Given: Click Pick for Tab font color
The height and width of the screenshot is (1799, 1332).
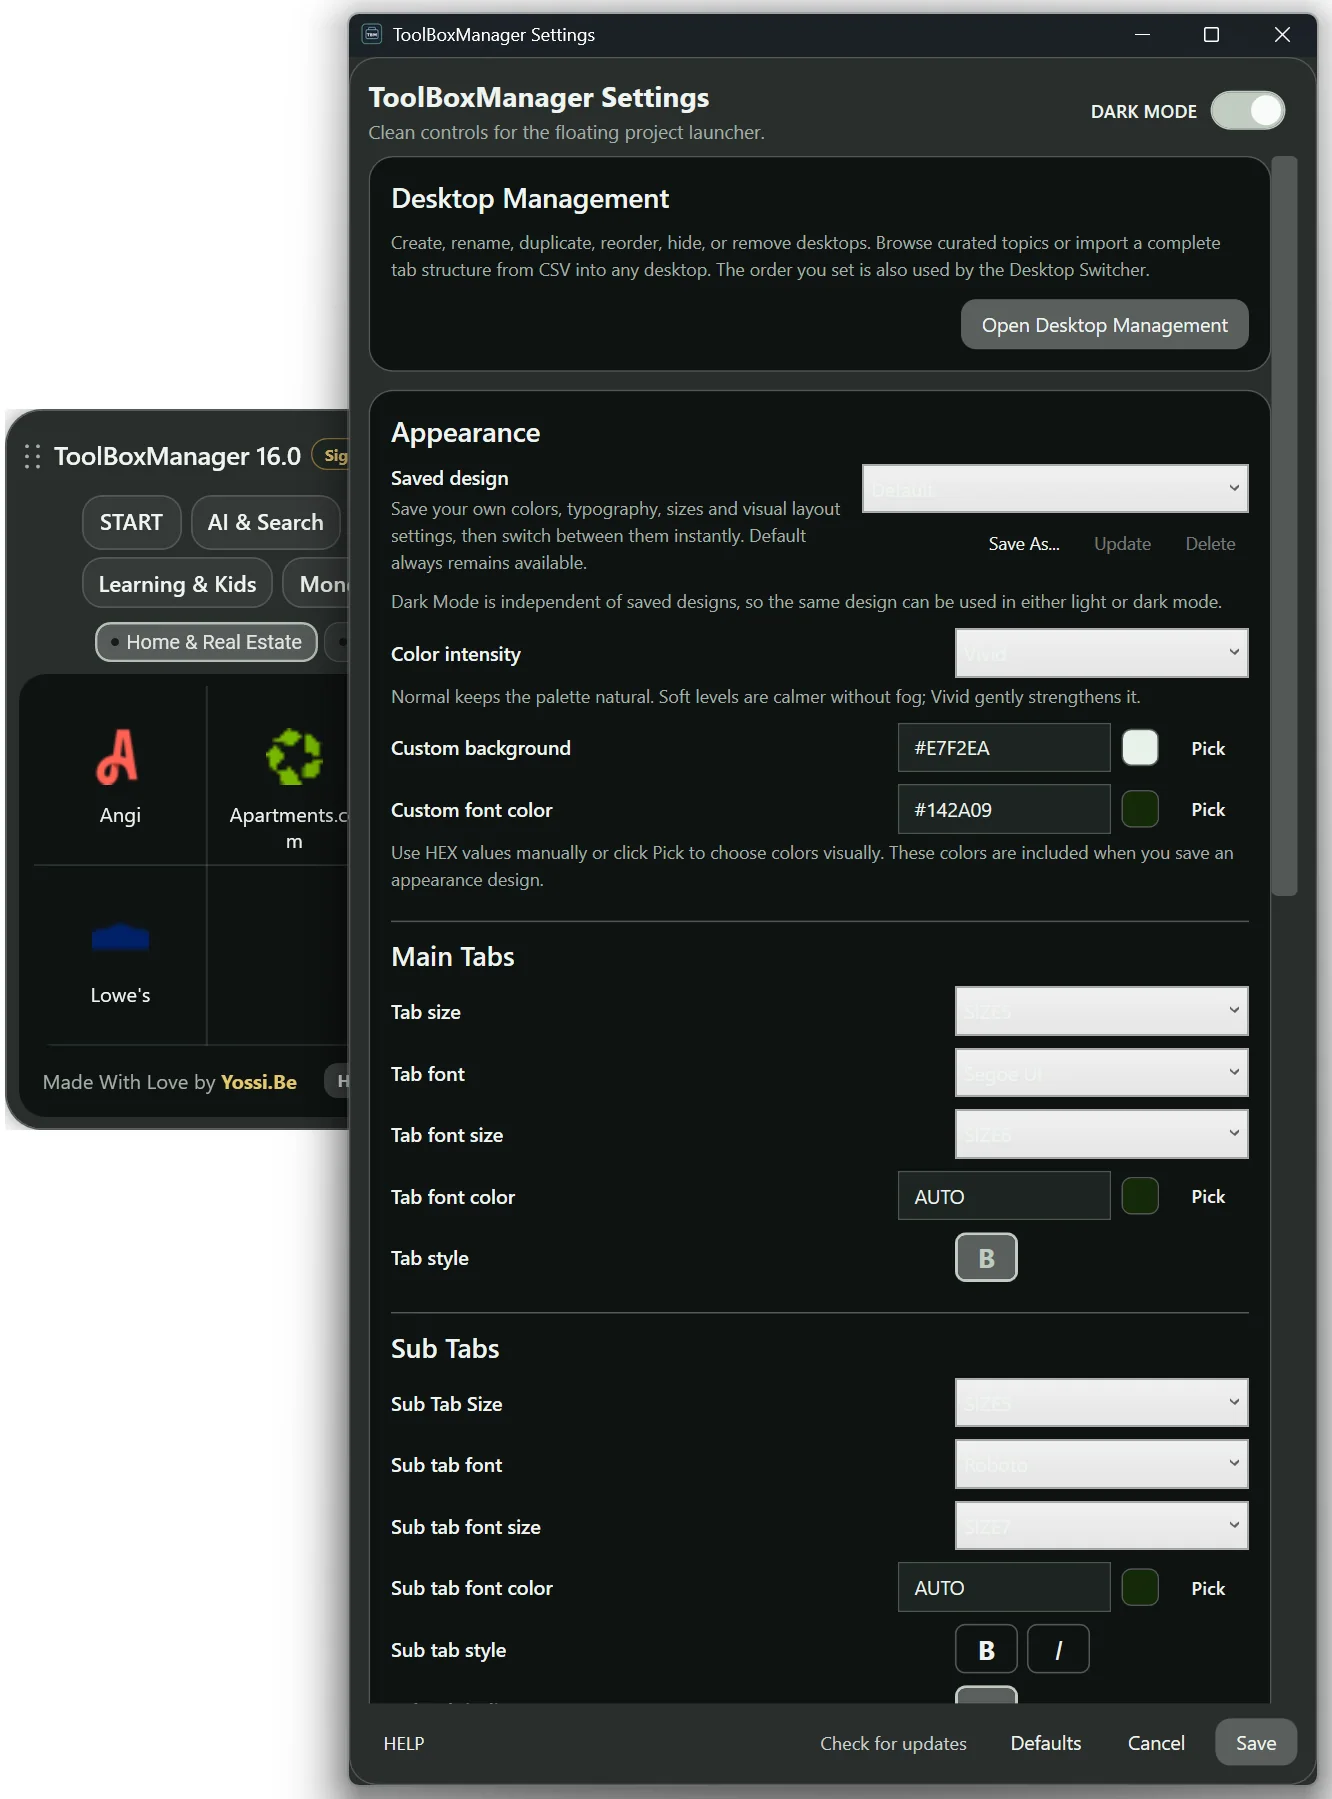Looking at the screenshot, I should pos(1208,1196).
